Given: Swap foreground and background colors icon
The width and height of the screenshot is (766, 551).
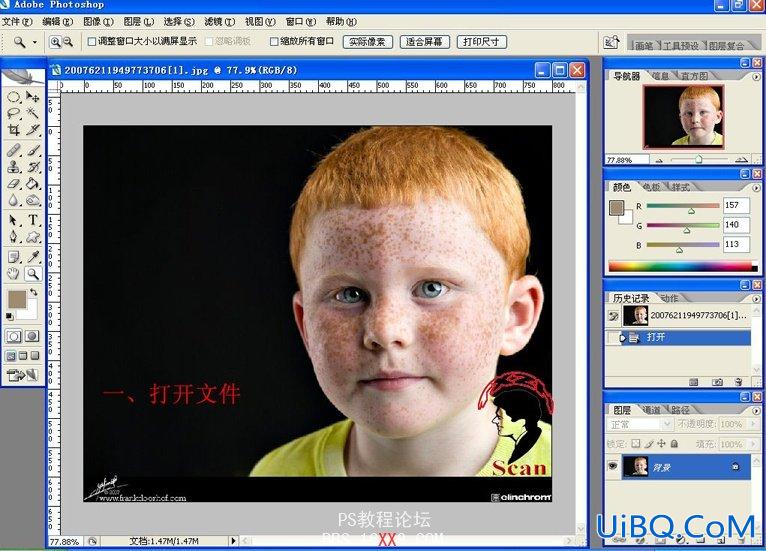Looking at the screenshot, I should pyautogui.click(x=34, y=292).
